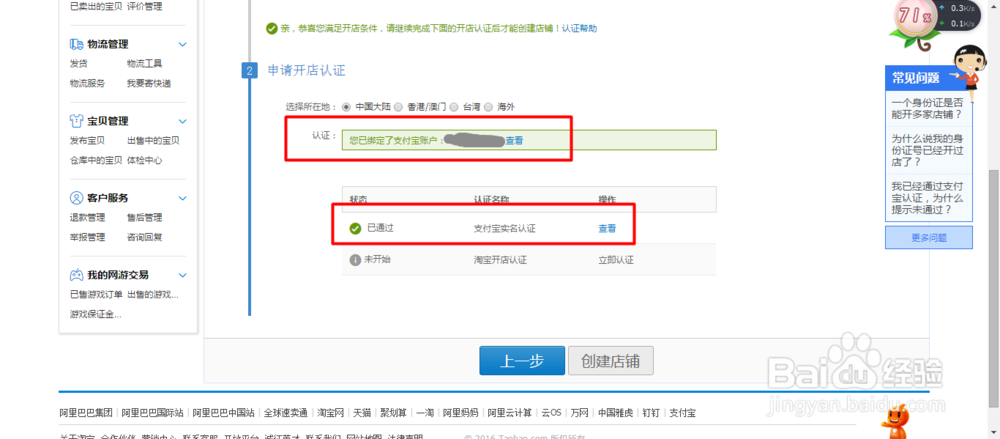Open footer link 万网
Viewport: 1000px width, 439px height.
tap(580, 413)
